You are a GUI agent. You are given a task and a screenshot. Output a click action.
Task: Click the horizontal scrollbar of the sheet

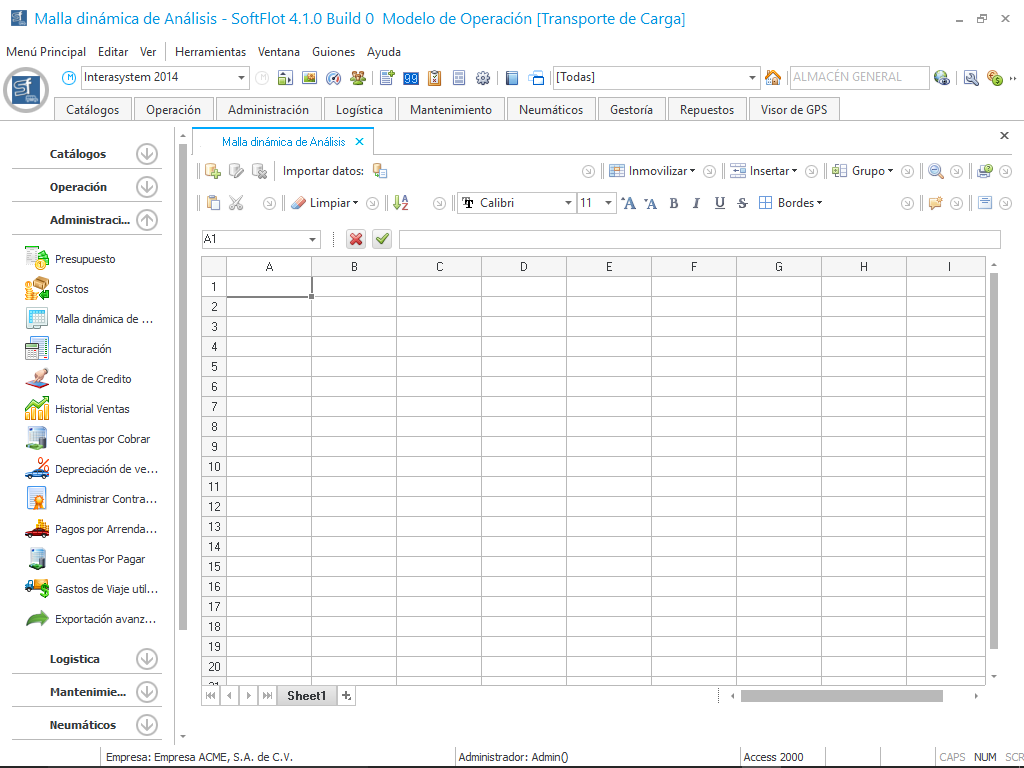click(x=841, y=696)
